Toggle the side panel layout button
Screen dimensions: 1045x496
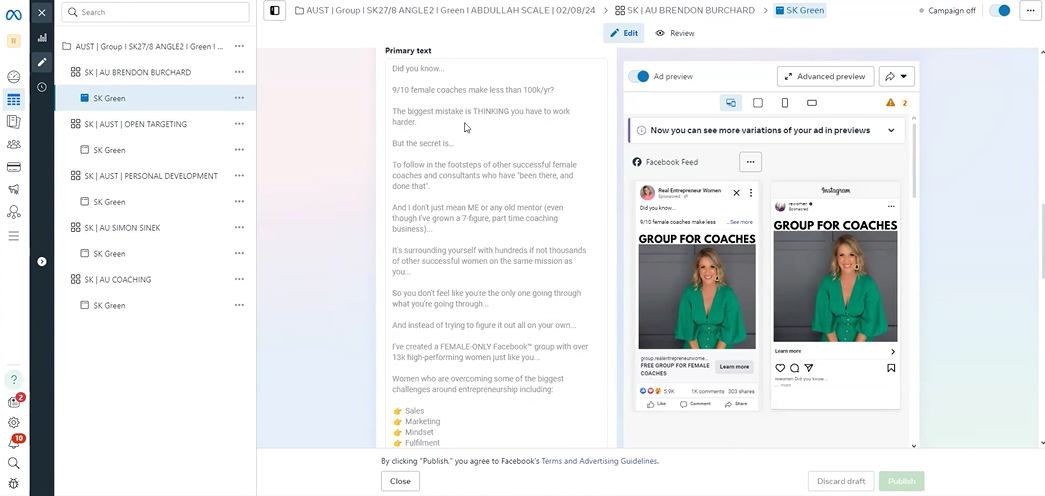pos(275,10)
